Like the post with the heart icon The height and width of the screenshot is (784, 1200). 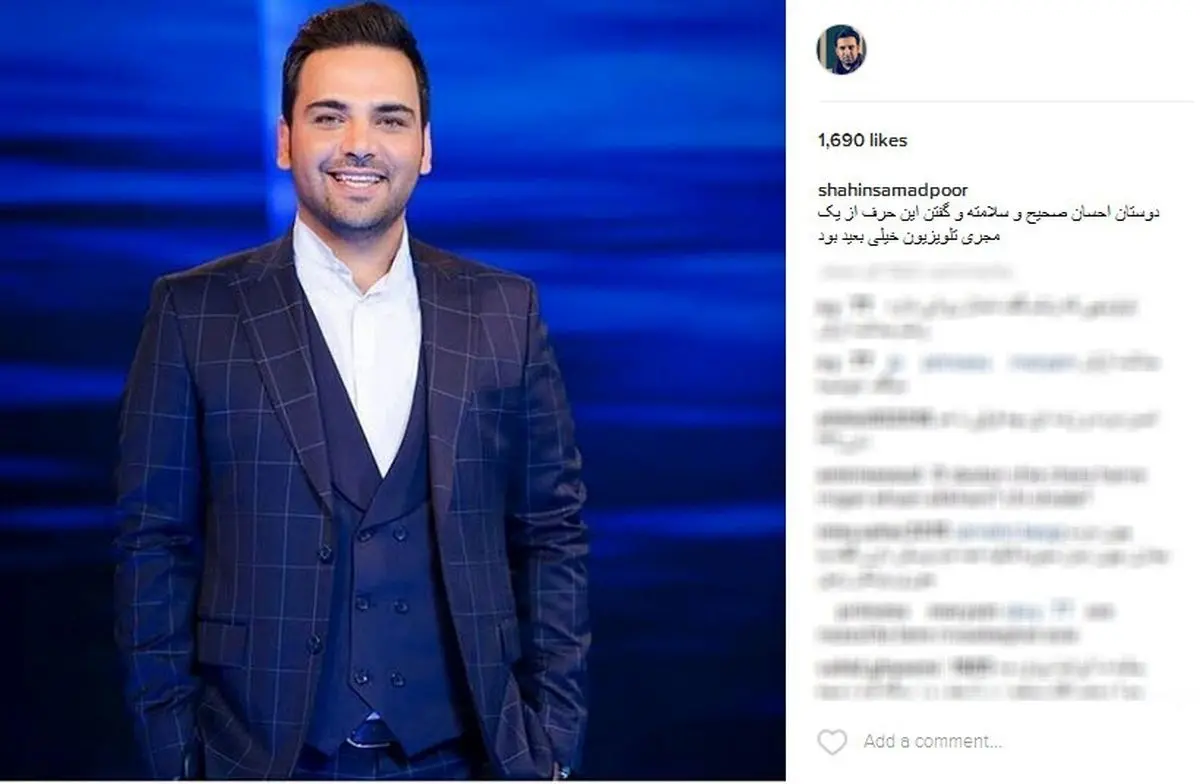pyautogui.click(x=832, y=741)
